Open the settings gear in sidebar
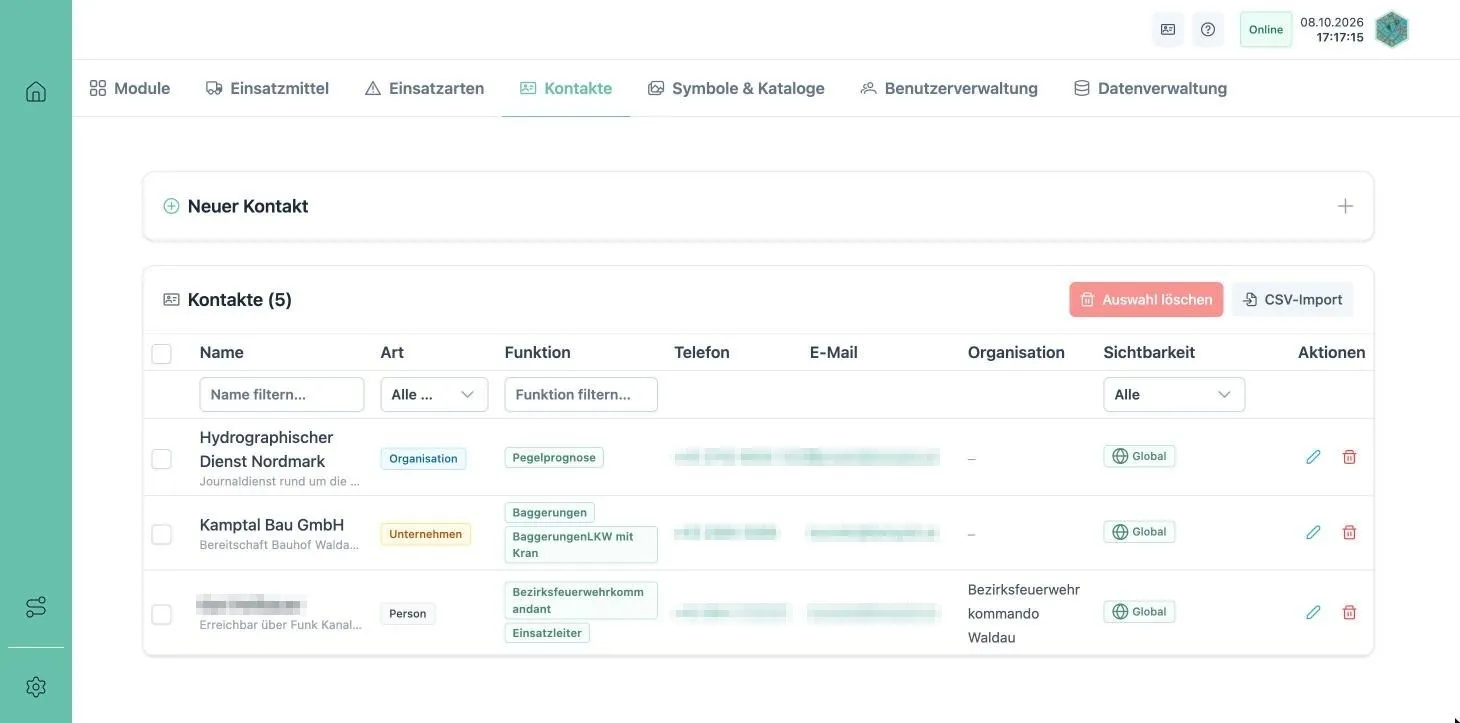The height and width of the screenshot is (723, 1460). pos(36,687)
